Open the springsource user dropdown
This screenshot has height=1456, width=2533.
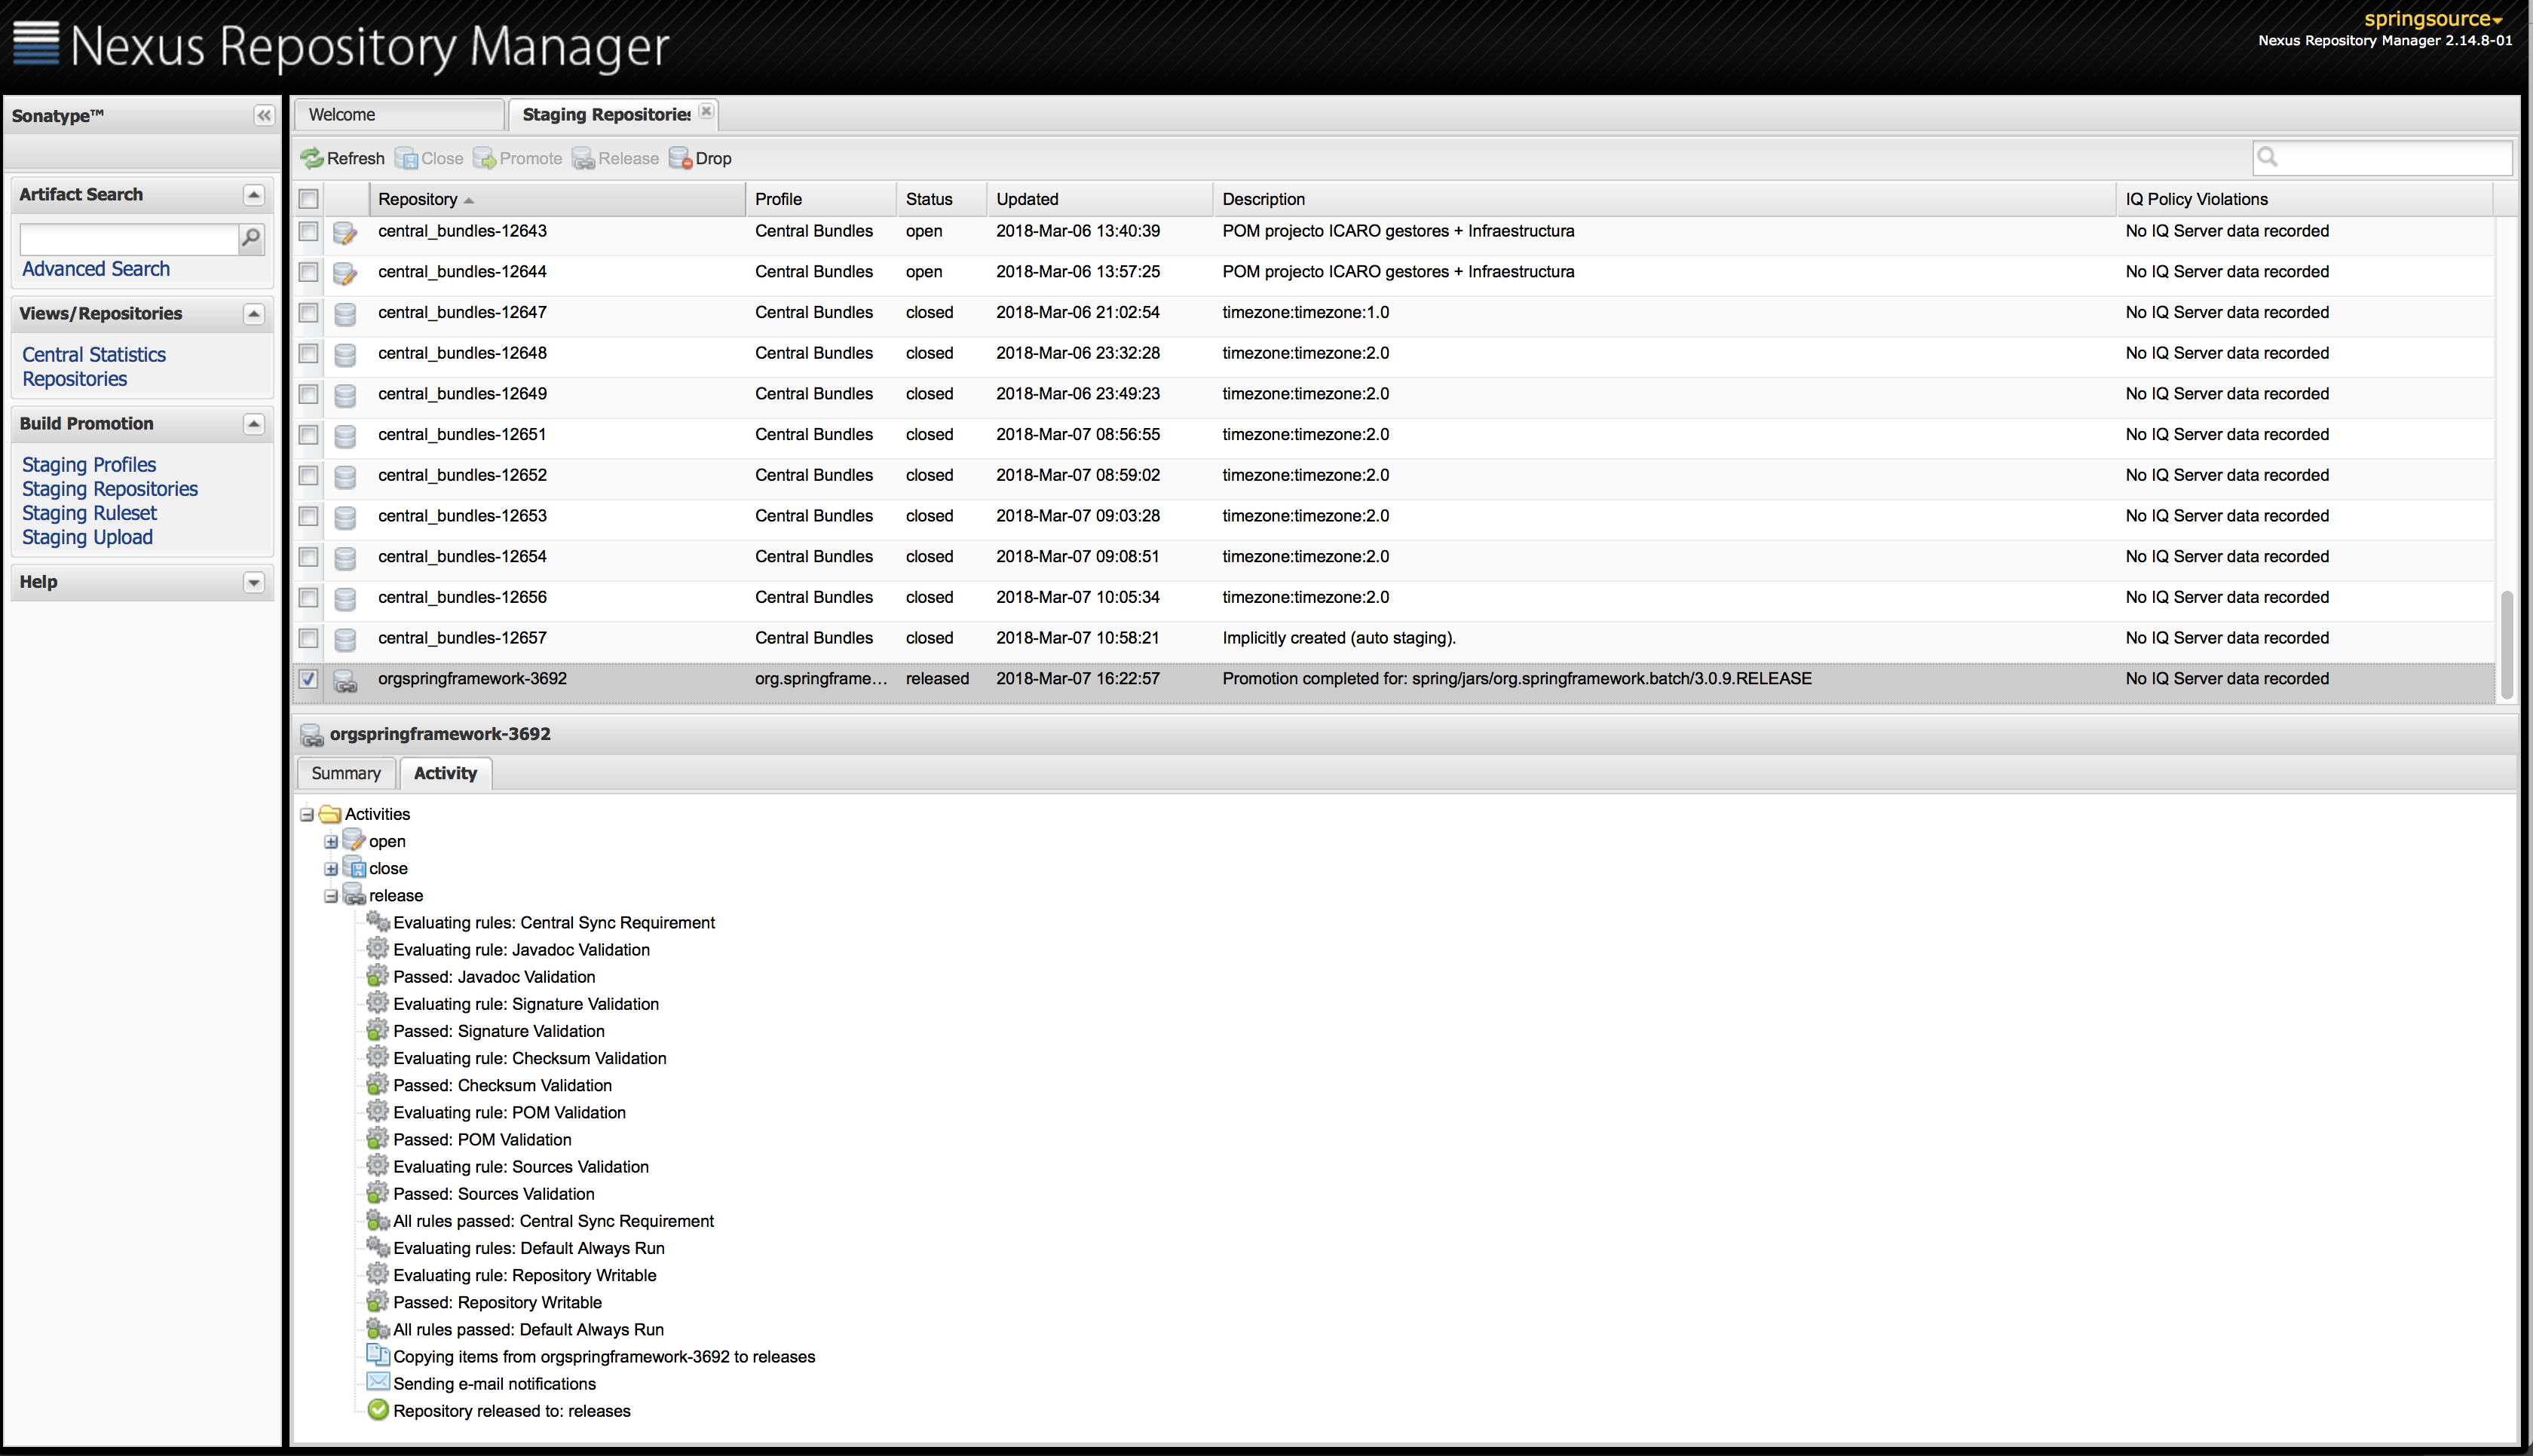coord(2432,19)
